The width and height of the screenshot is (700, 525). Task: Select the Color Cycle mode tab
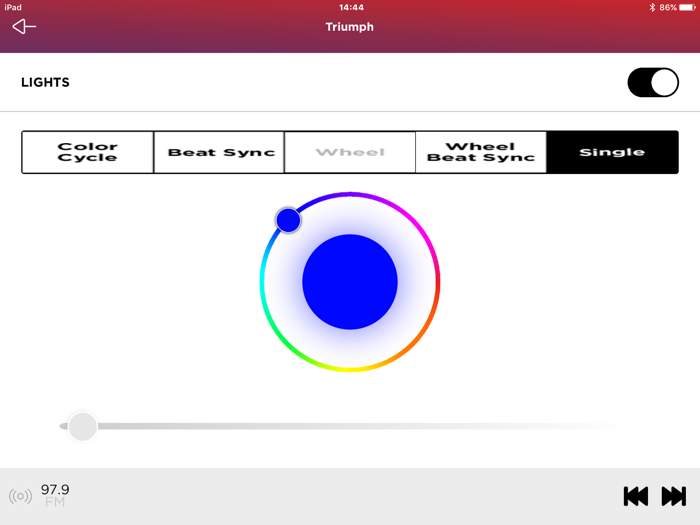[88, 152]
